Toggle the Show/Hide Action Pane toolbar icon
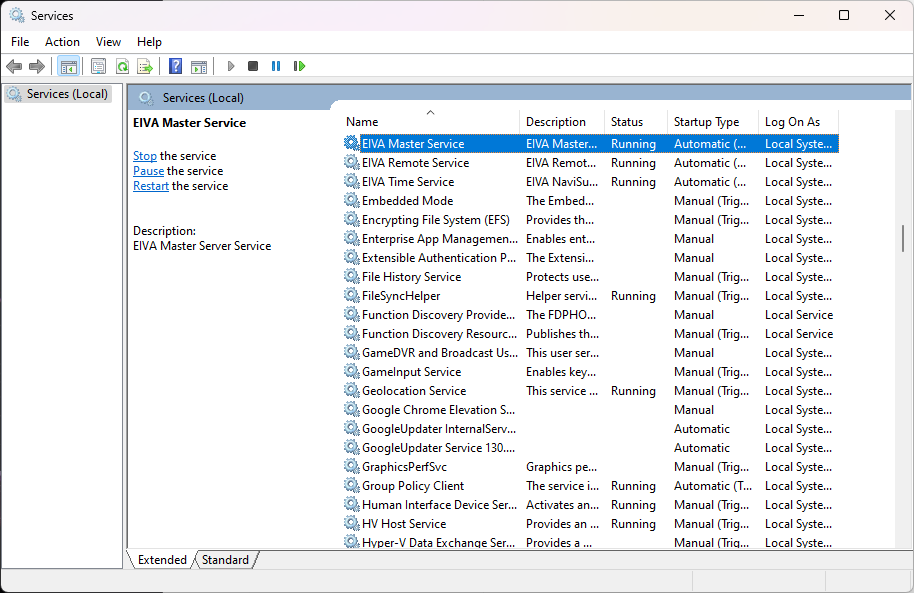This screenshot has height=593, width=914. click(x=199, y=66)
